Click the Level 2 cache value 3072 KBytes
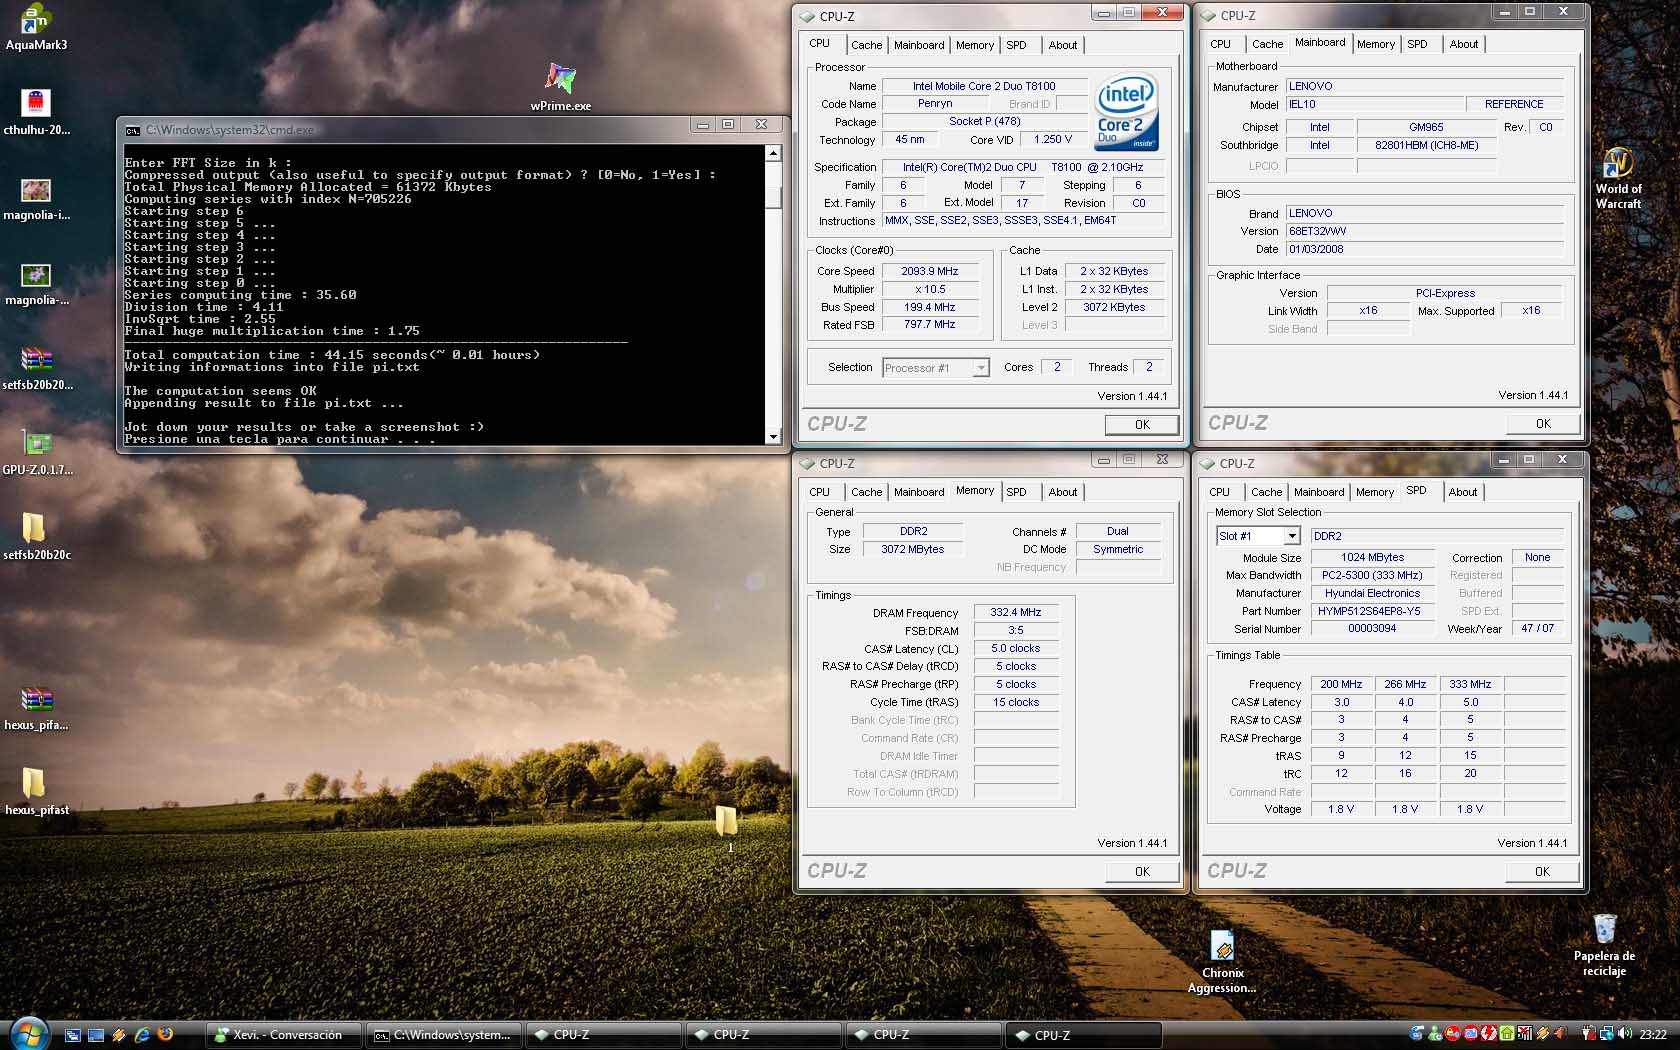1680x1050 pixels. pyautogui.click(x=1113, y=307)
